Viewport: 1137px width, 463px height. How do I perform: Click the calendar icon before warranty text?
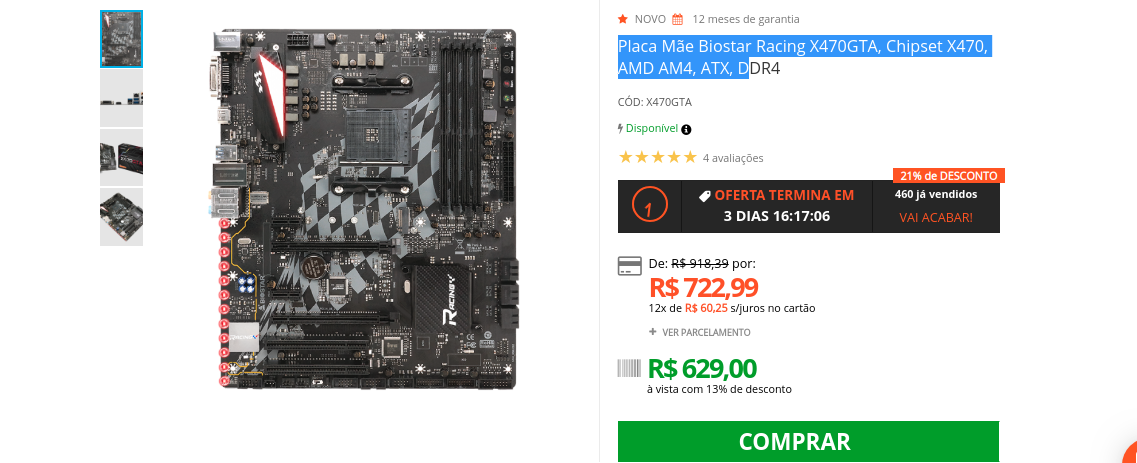tap(677, 19)
